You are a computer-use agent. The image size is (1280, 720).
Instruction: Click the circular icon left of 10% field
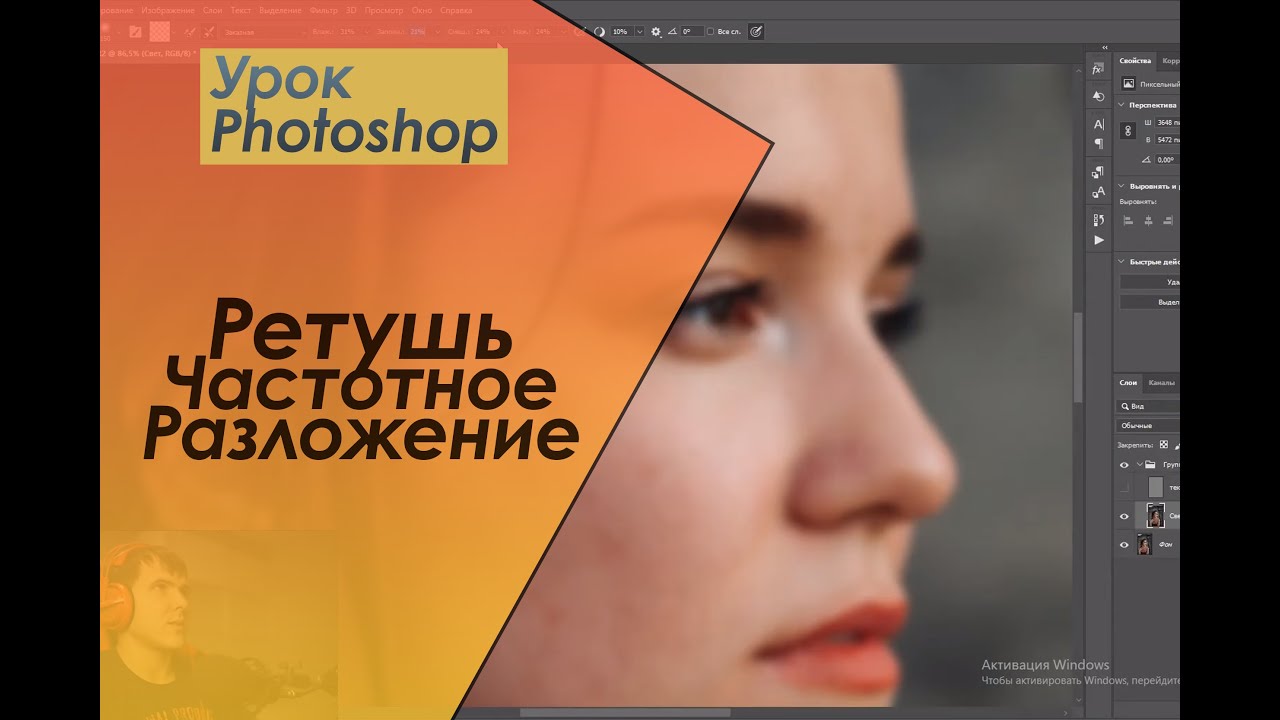click(599, 32)
